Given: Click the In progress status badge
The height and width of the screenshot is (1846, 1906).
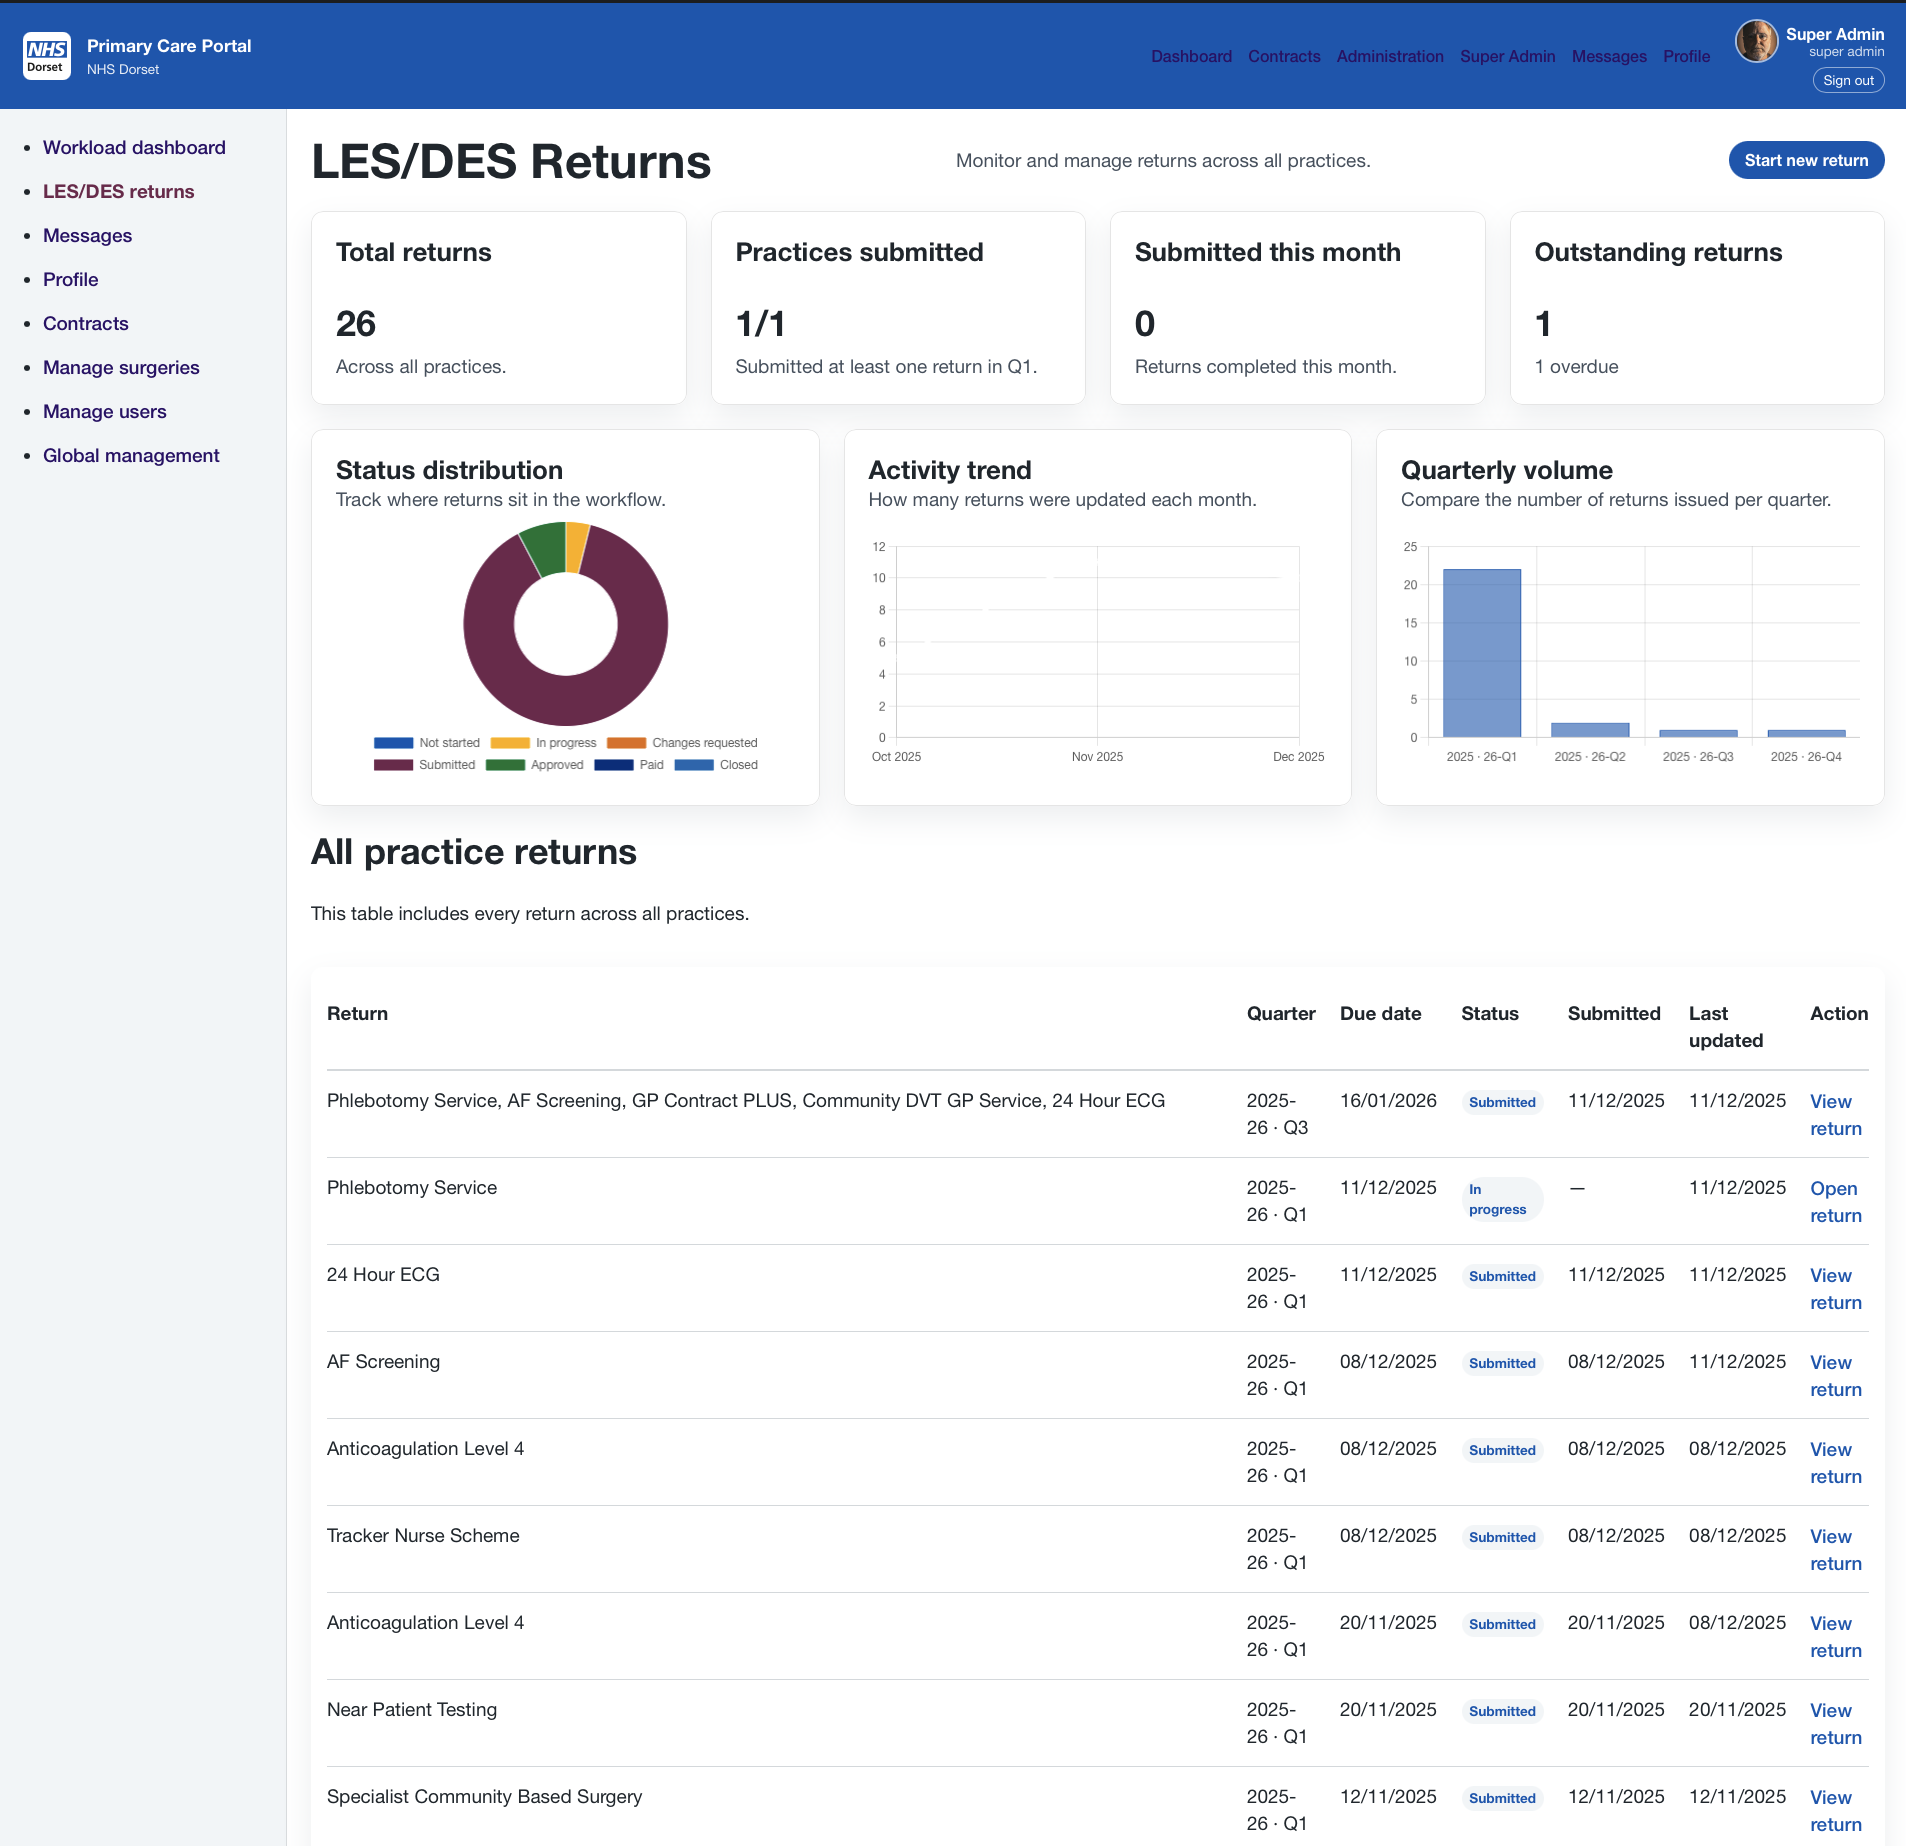Looking at the screenshot, I should pos(1503,1198).
